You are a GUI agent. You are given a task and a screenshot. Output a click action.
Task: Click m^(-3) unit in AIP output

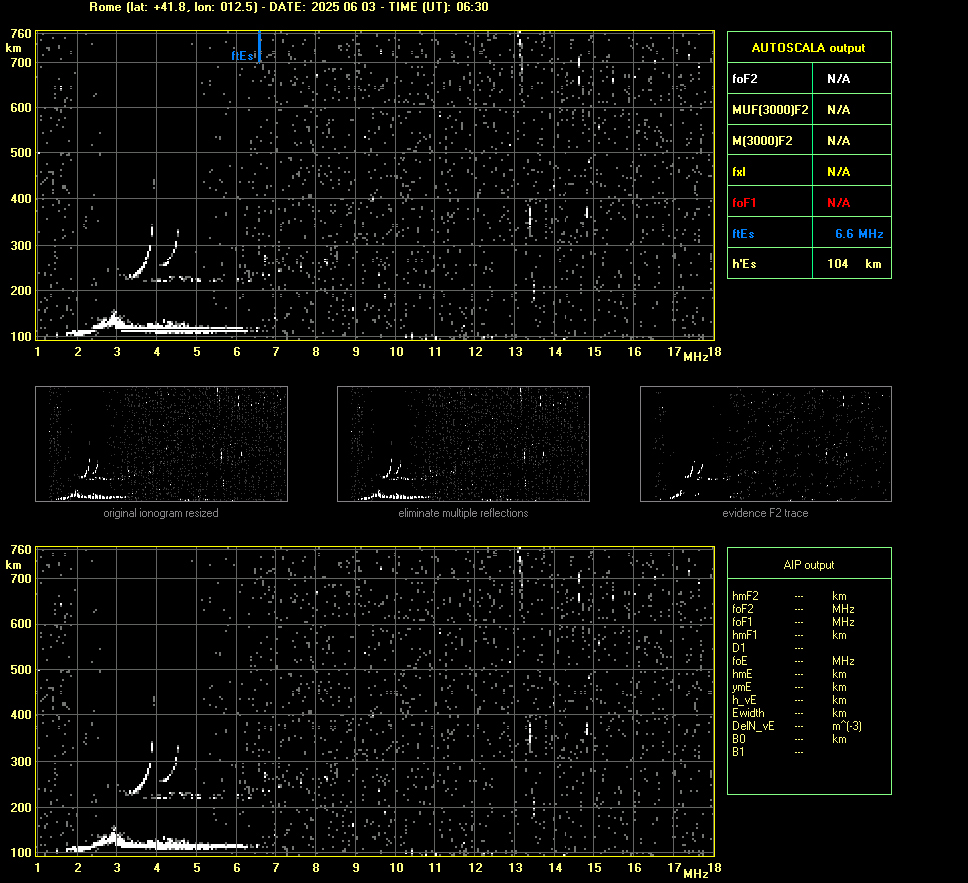pyautogui.click(x=847, y=726)
